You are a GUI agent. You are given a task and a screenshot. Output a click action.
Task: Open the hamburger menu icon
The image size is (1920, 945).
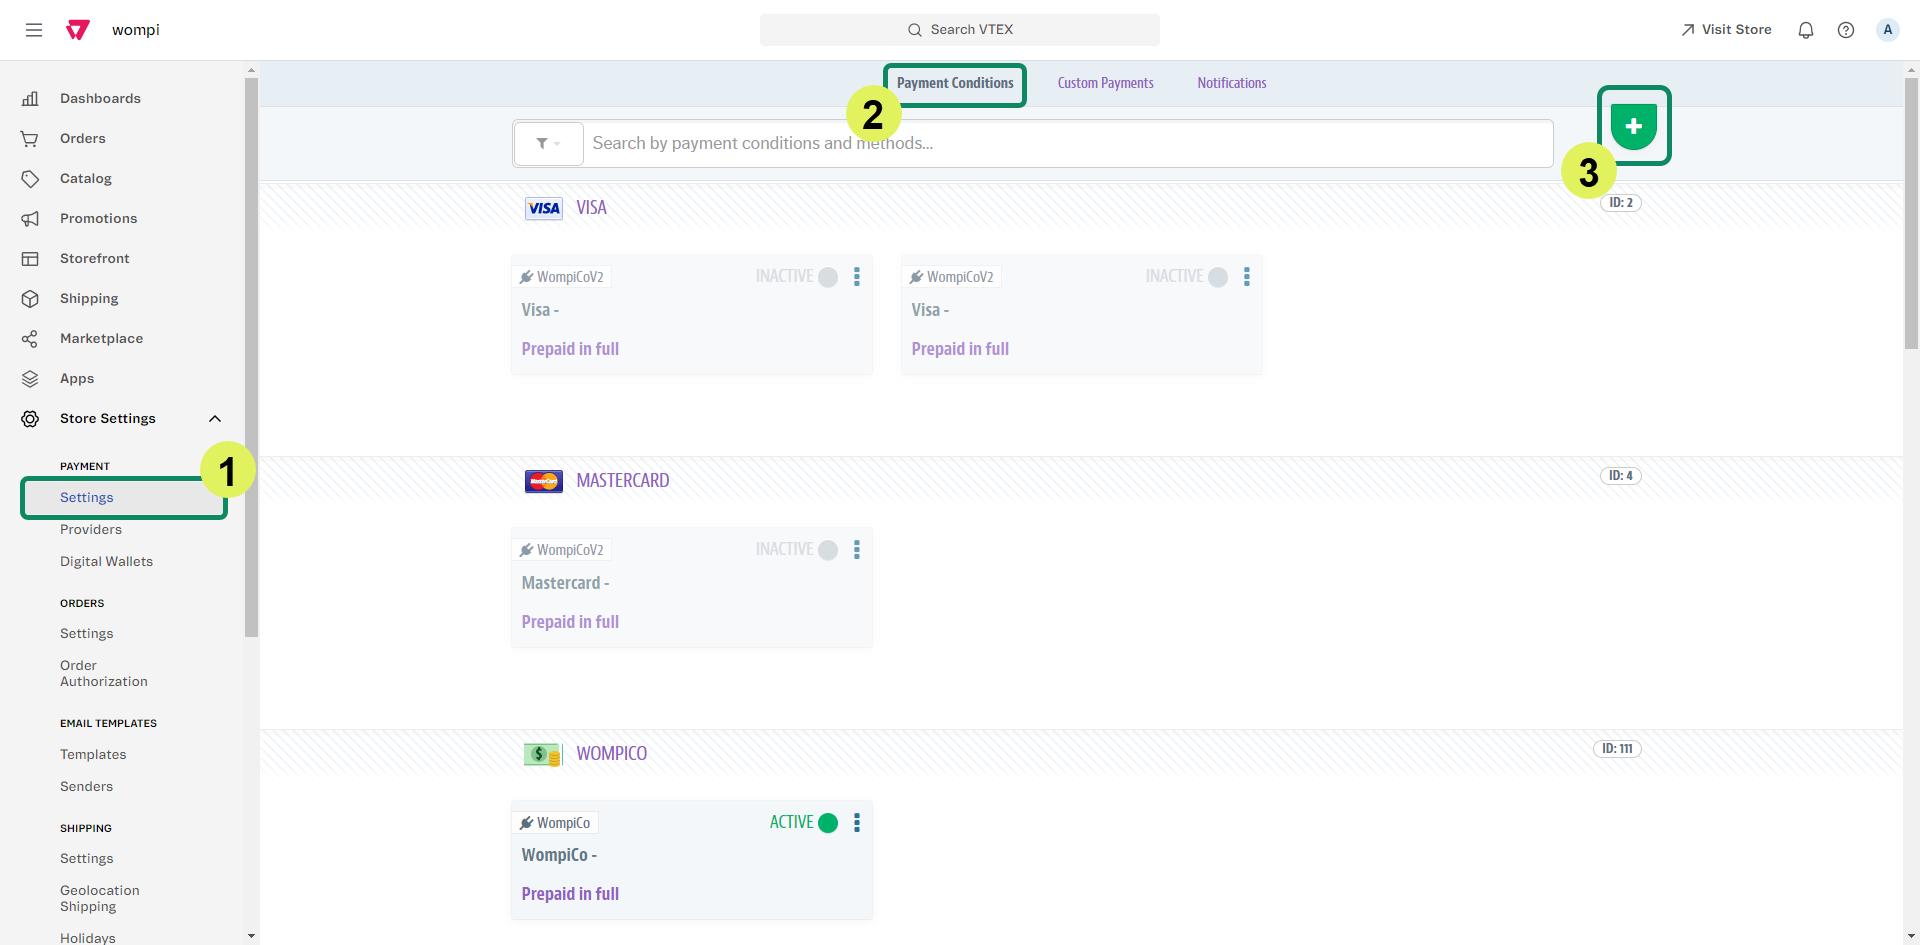[34, 30]
